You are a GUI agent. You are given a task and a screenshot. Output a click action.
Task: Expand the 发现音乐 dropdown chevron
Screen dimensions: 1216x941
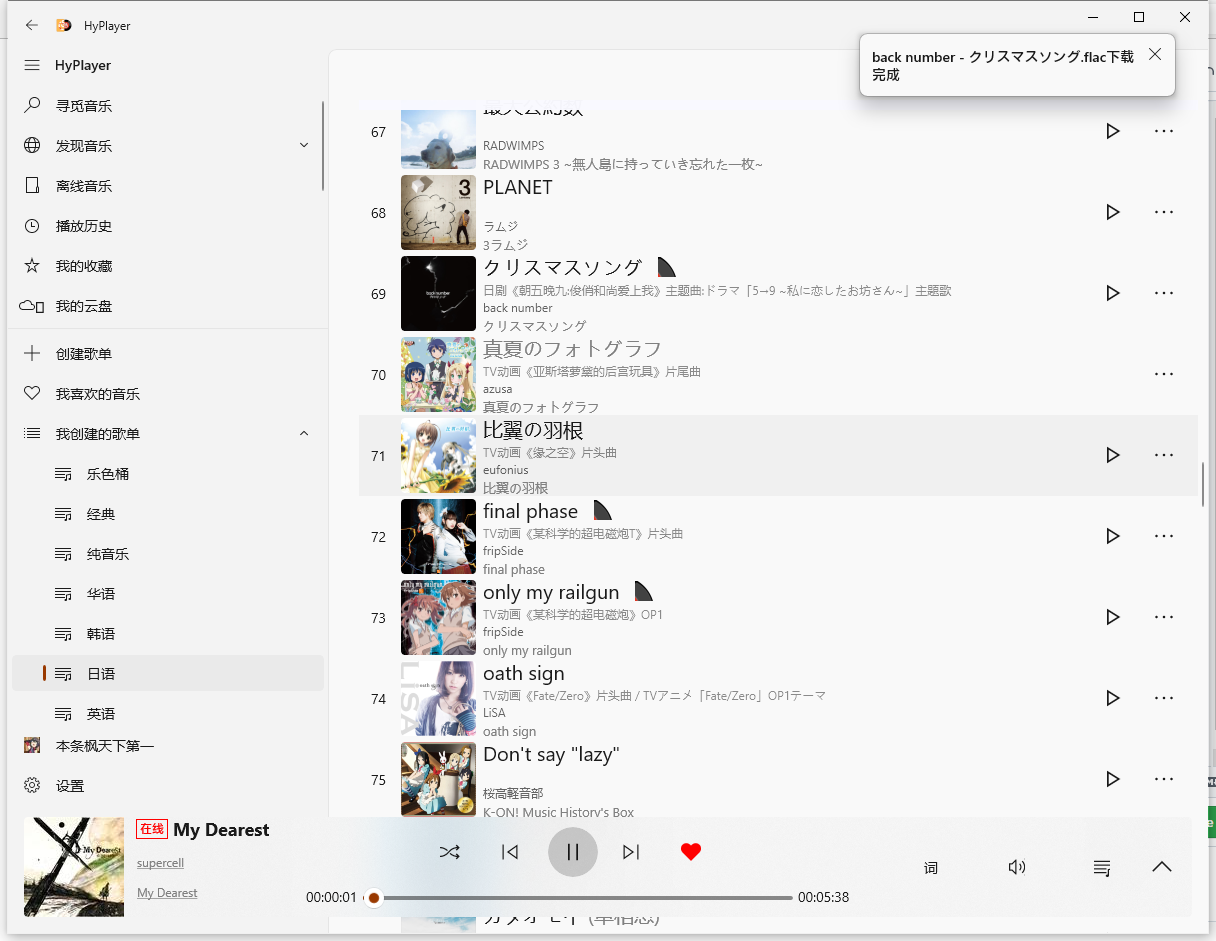(304, 145)
